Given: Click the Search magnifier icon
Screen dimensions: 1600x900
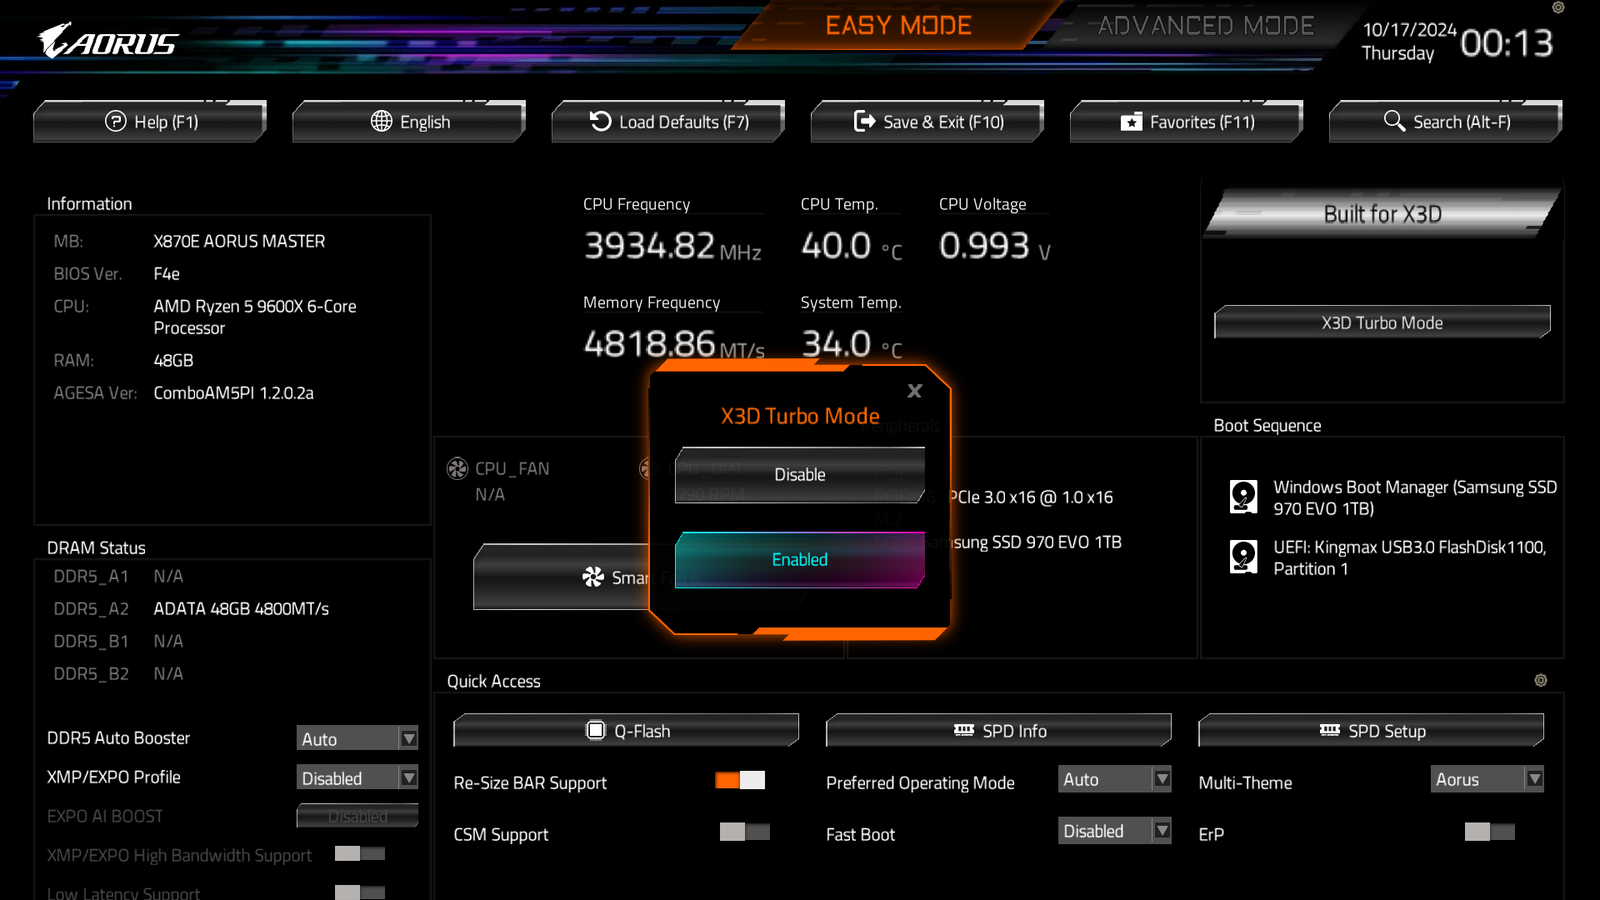Looking at the screenshot, I should [x=1394, y=121].
